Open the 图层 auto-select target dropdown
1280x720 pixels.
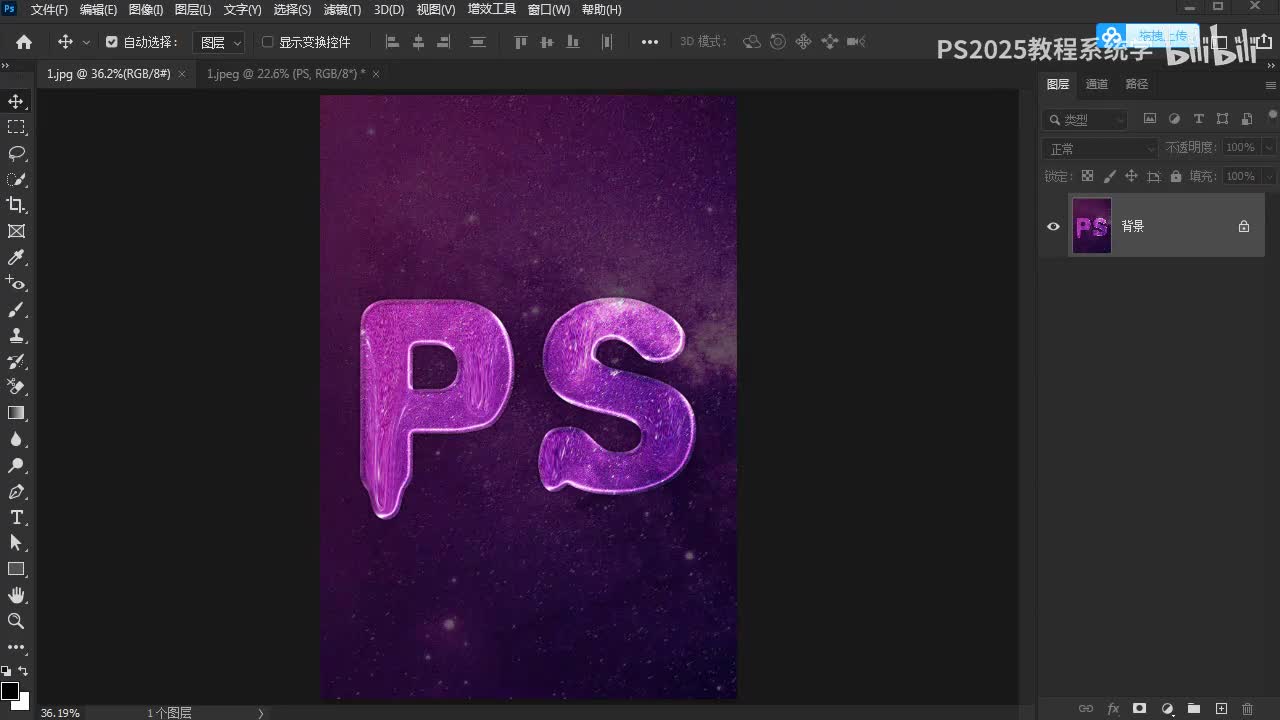[218, 42]
